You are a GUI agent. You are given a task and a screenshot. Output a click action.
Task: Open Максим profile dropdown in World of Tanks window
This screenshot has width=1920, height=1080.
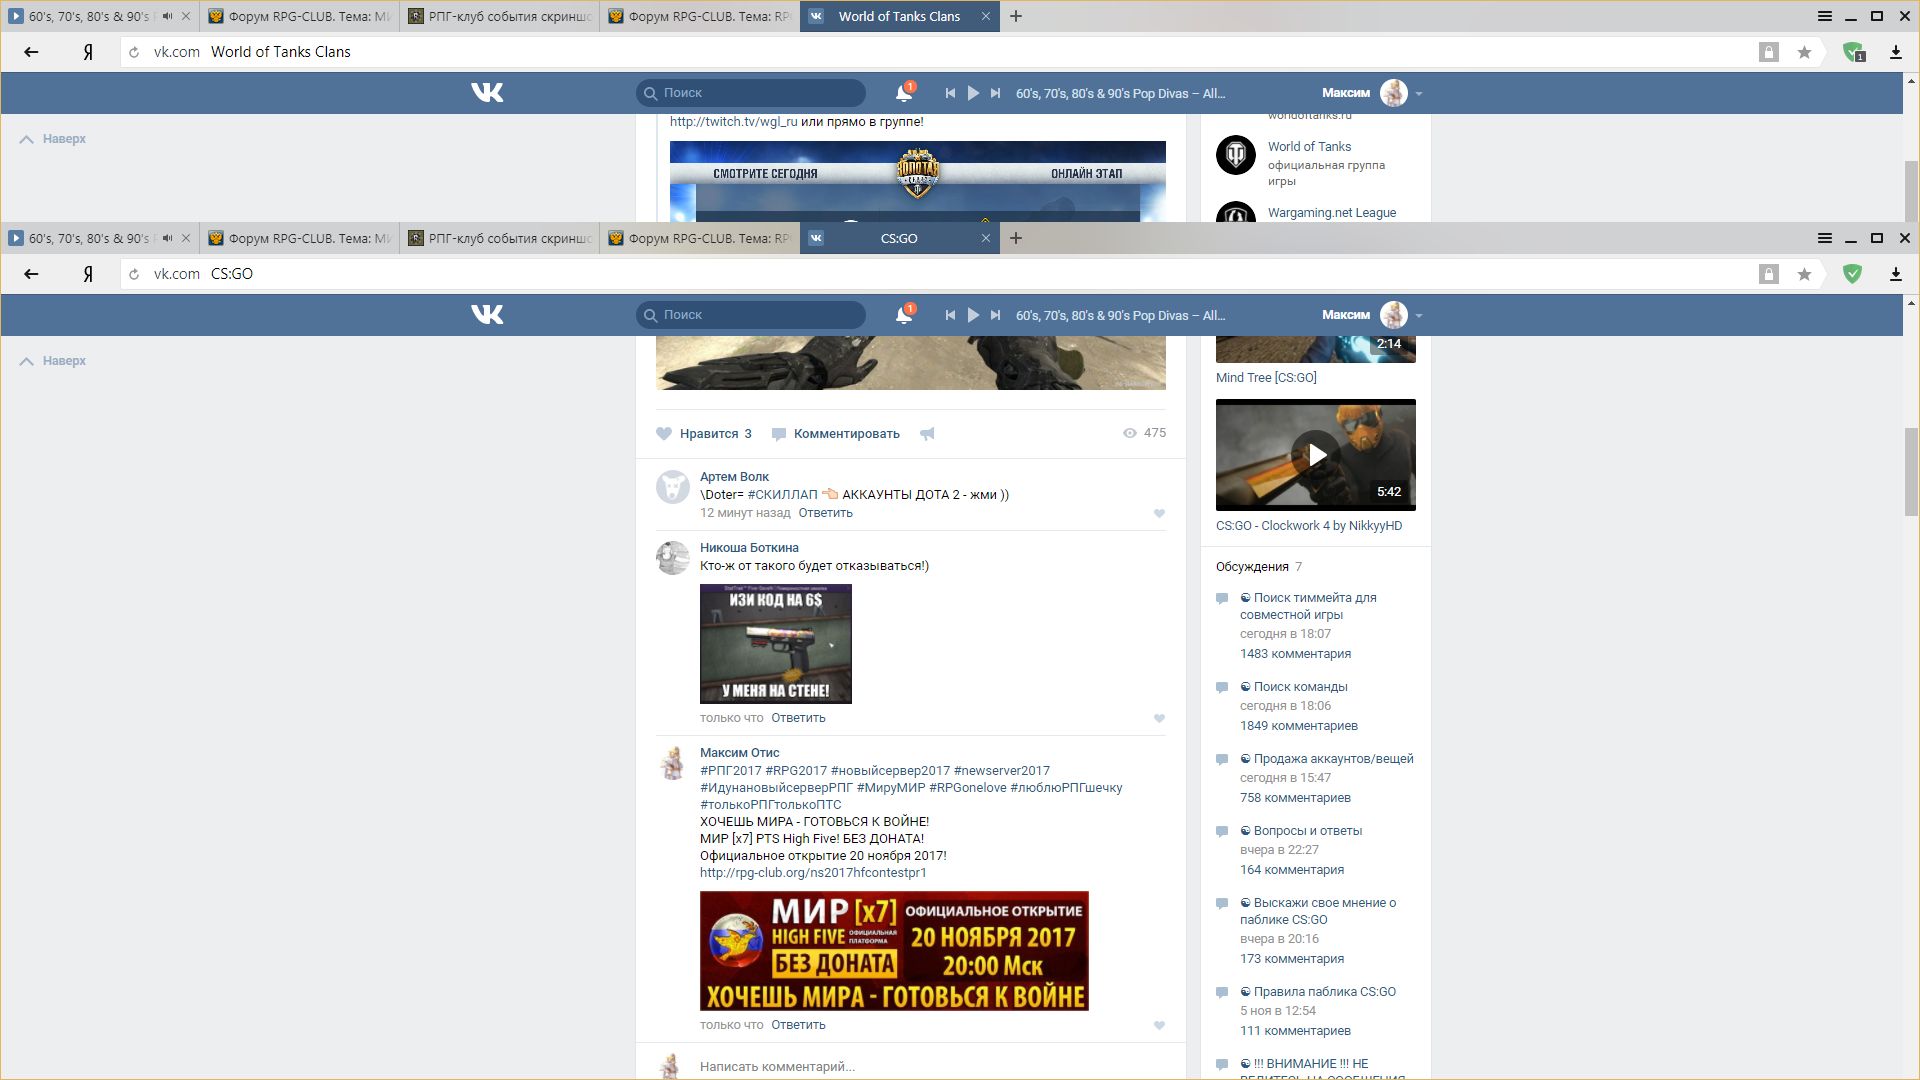point(1372,93)
